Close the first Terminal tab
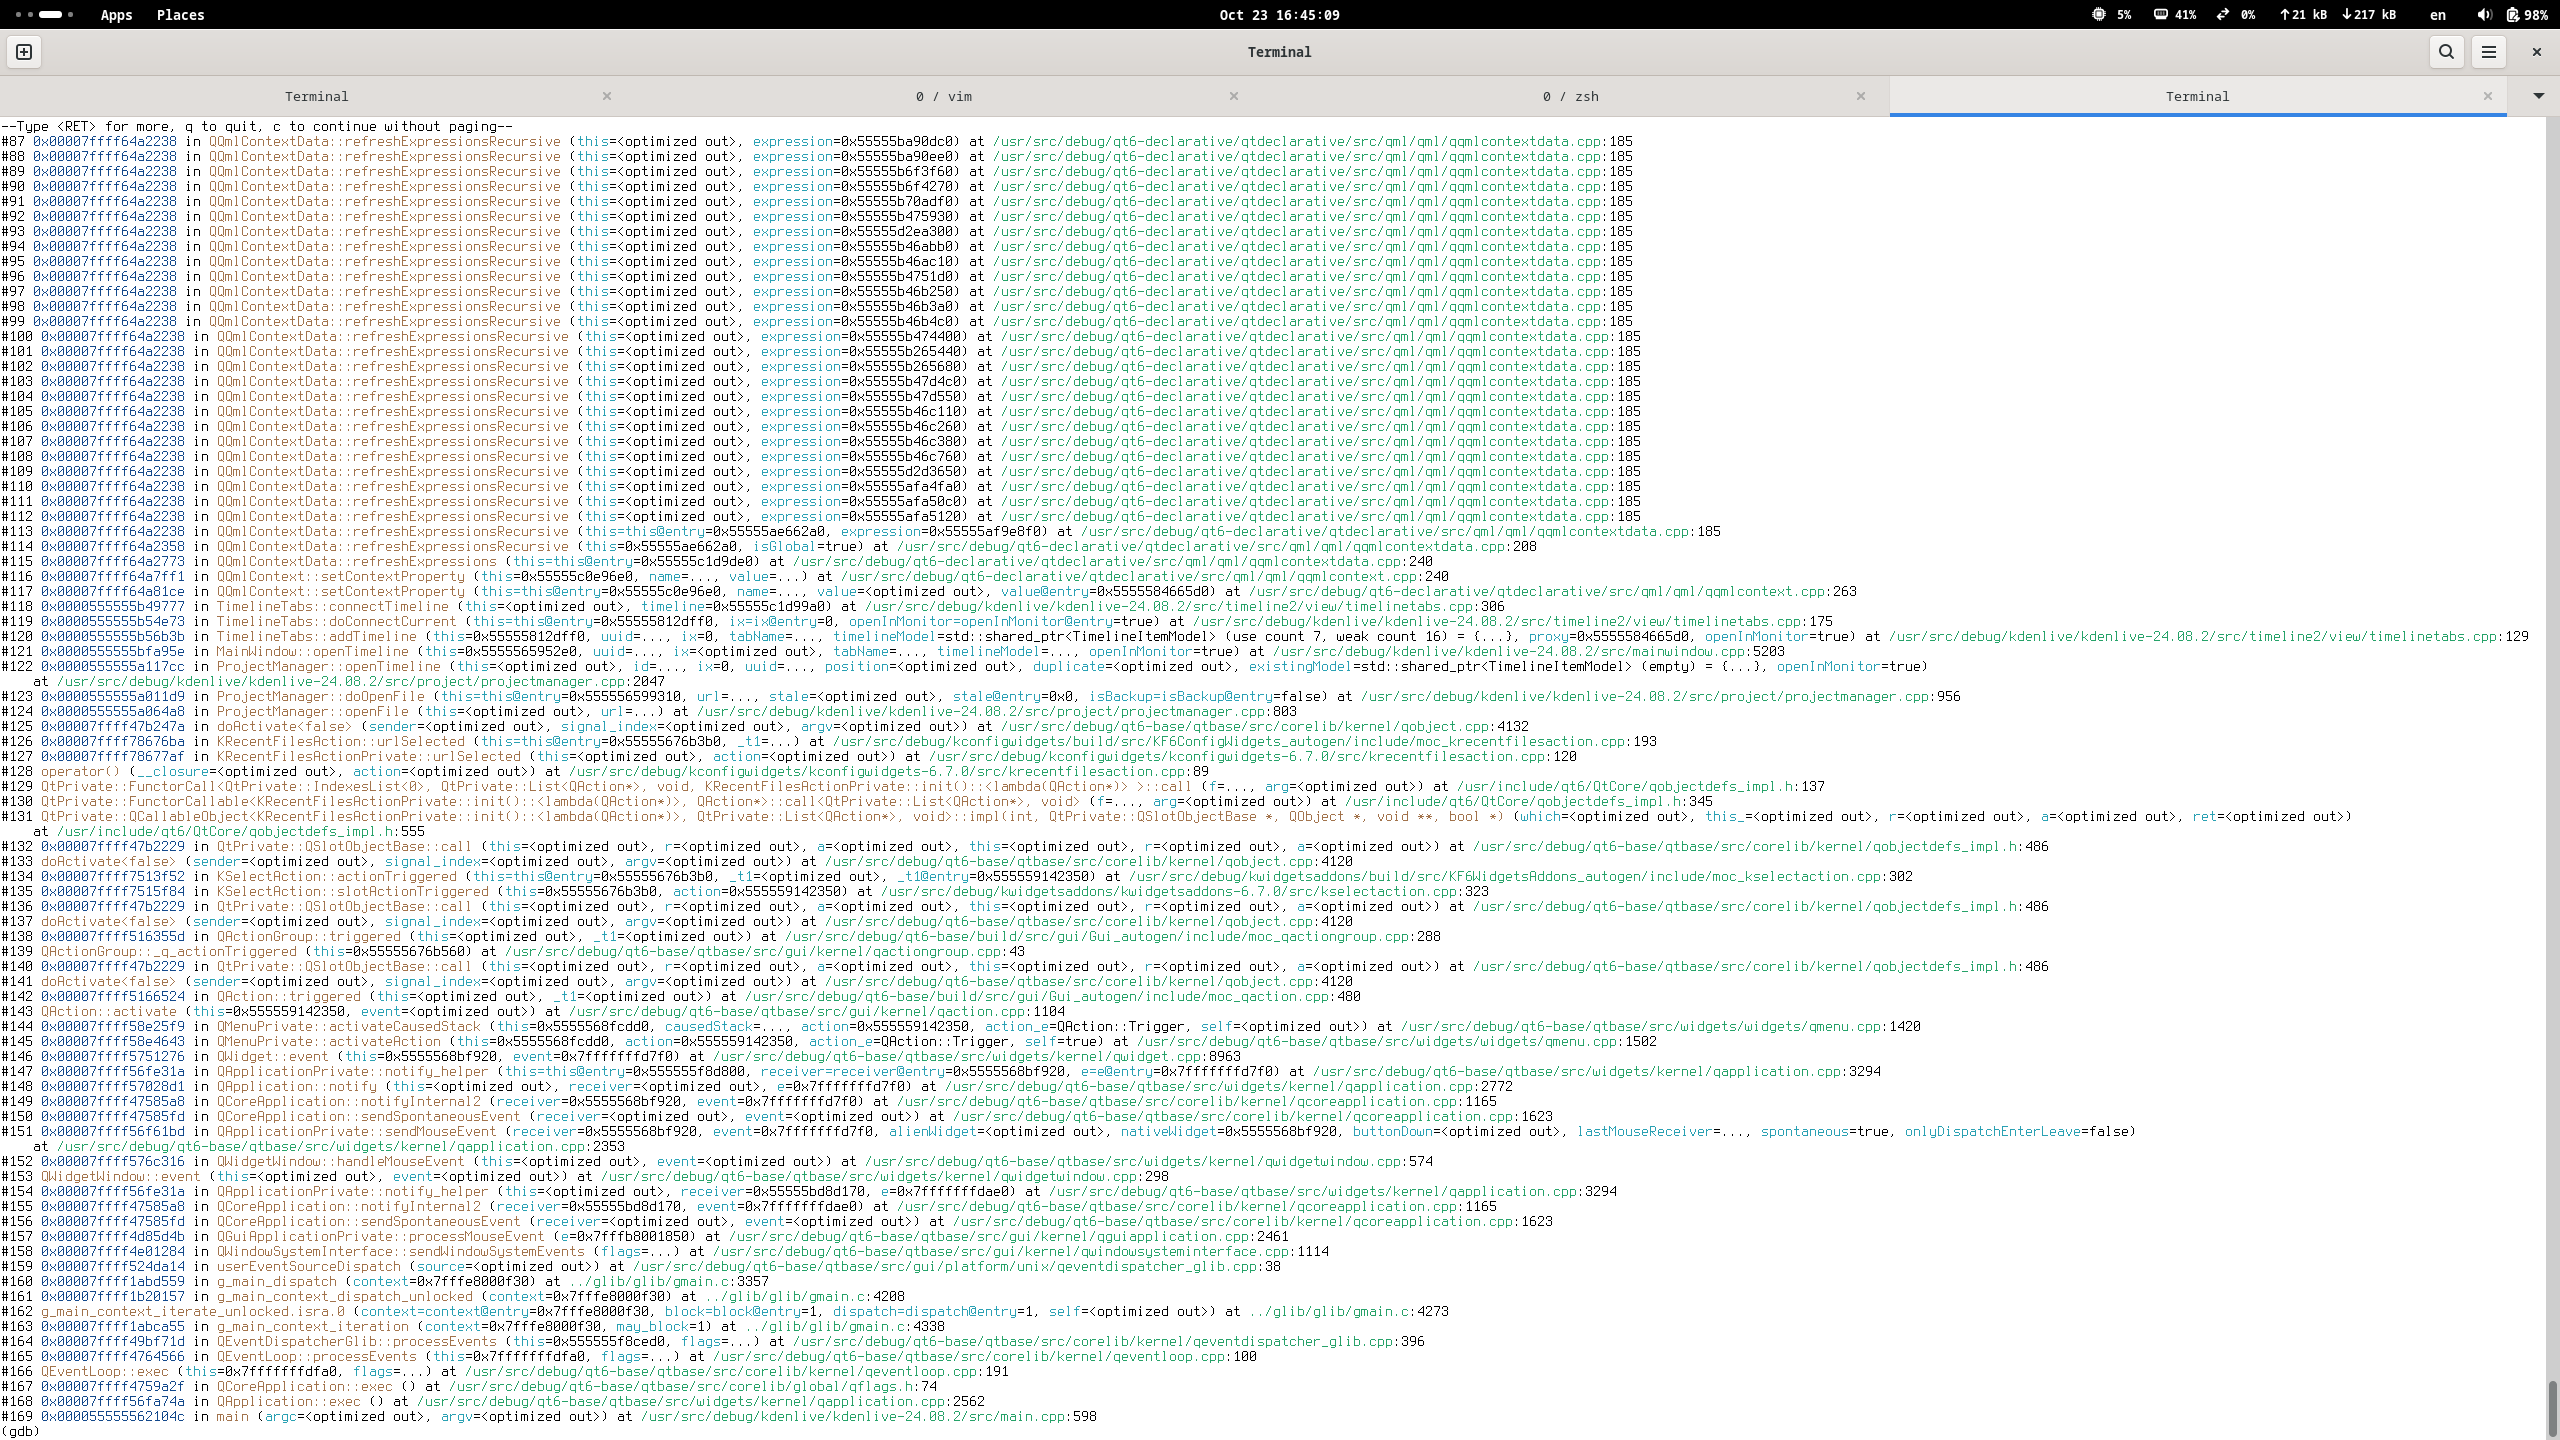 point(606,96)
